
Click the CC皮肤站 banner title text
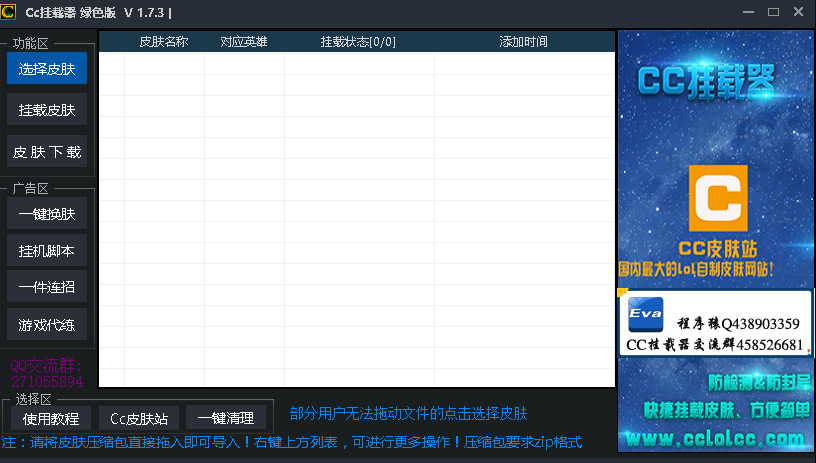coord(718,249)
